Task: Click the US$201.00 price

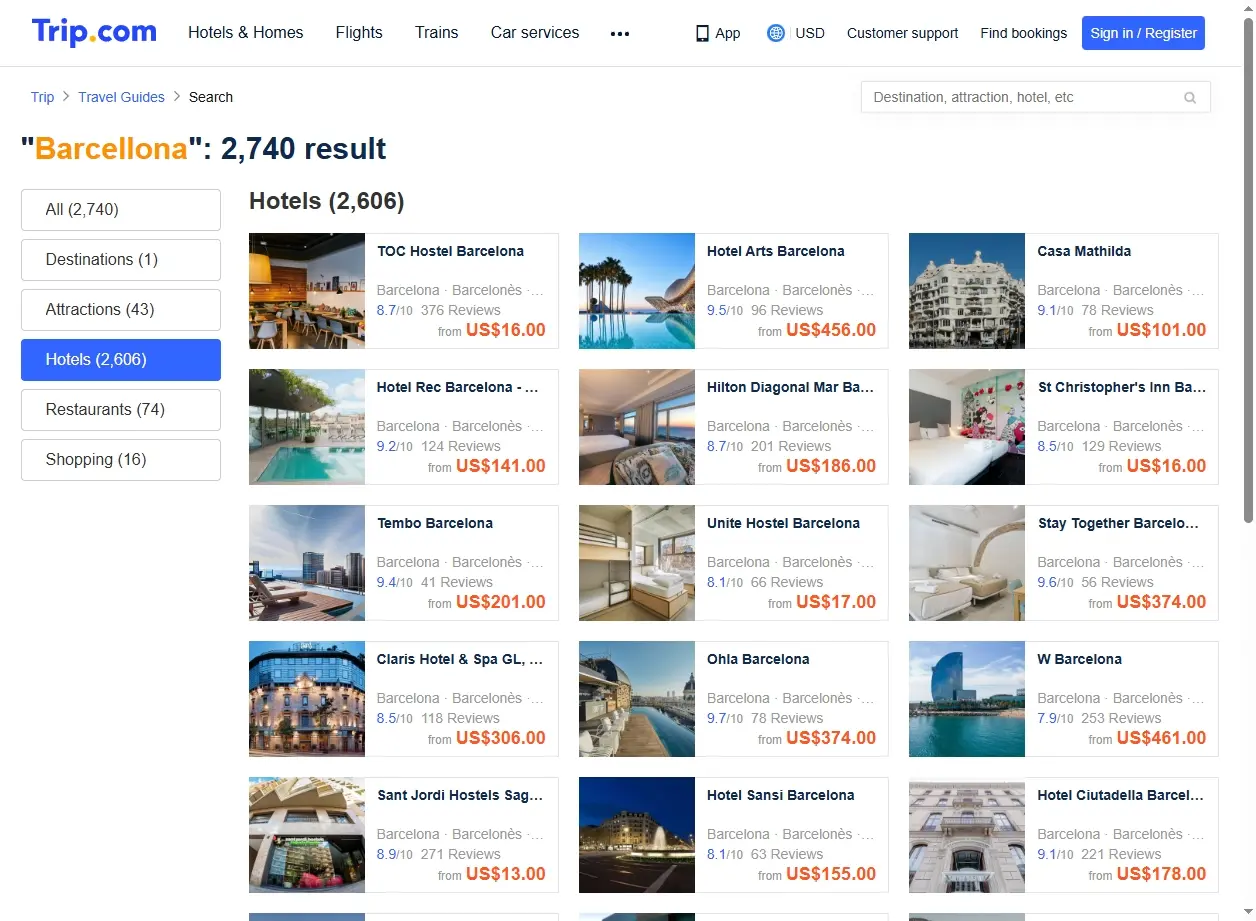Action: click(501, 602)
